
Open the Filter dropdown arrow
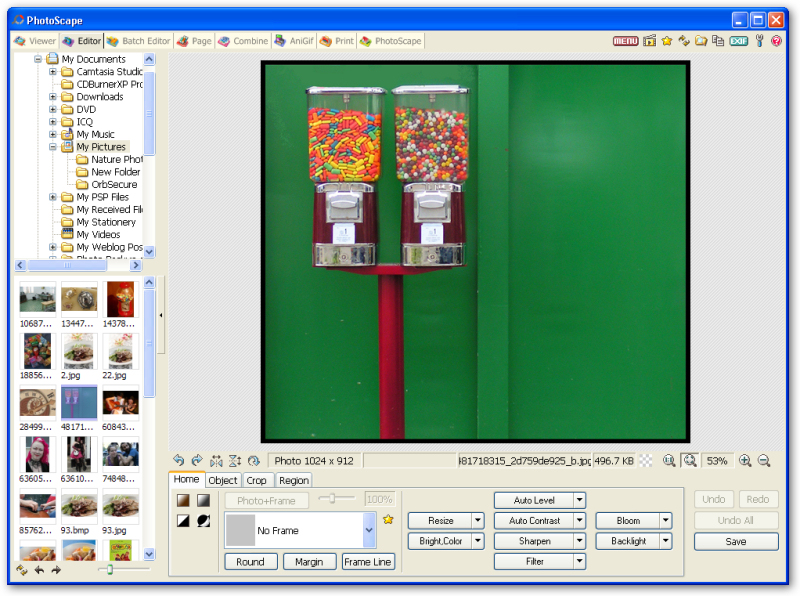coord(579,562)
